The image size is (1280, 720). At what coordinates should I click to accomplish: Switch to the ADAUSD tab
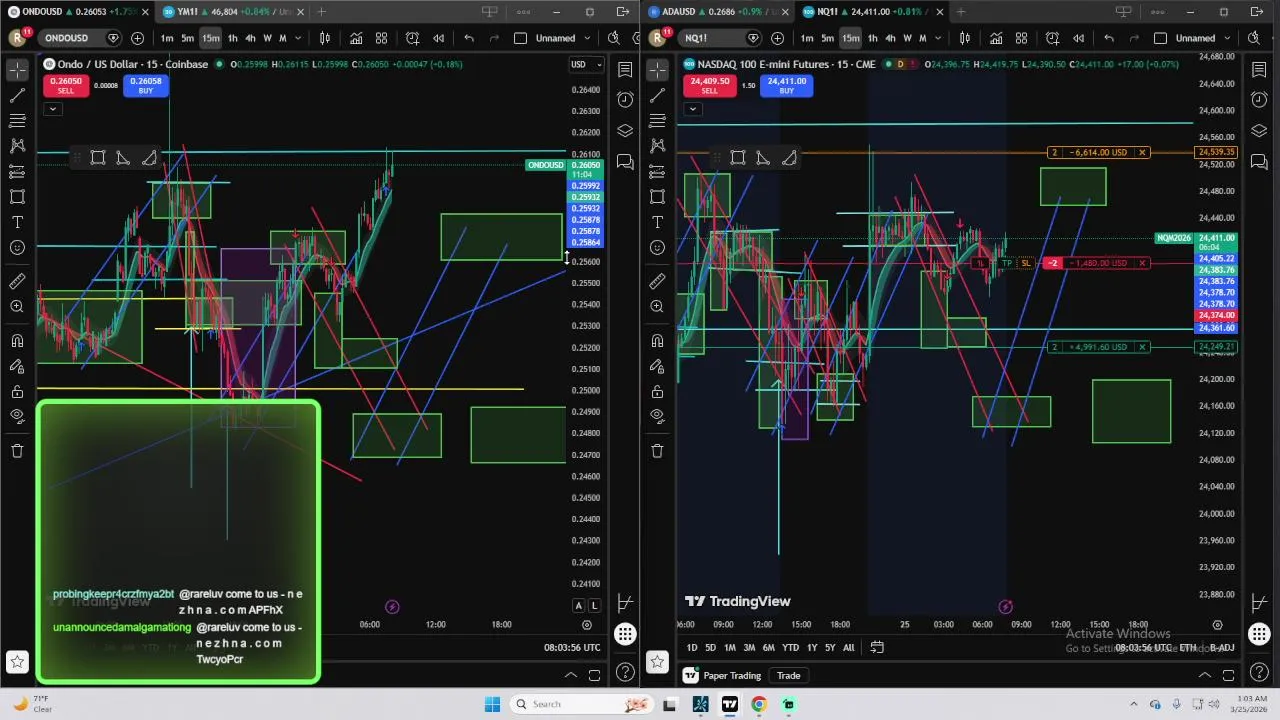coord(711,12)
